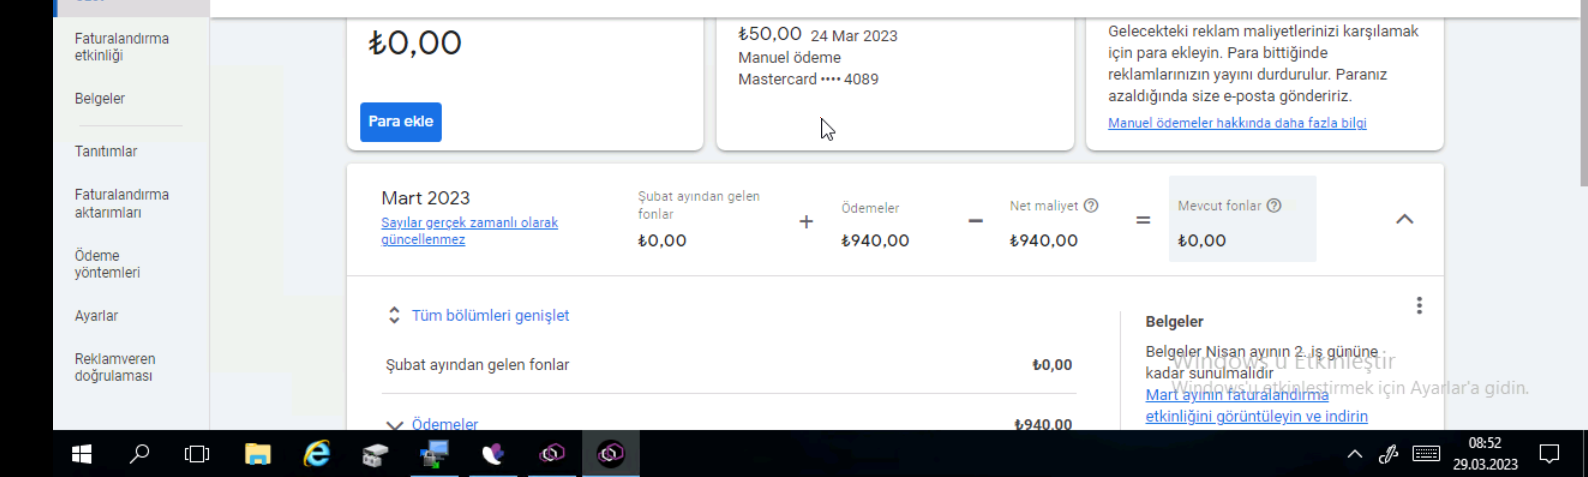Show hidden system tray icons
The height and width of the screenshot is (477, 1588).
[1355, 454]
